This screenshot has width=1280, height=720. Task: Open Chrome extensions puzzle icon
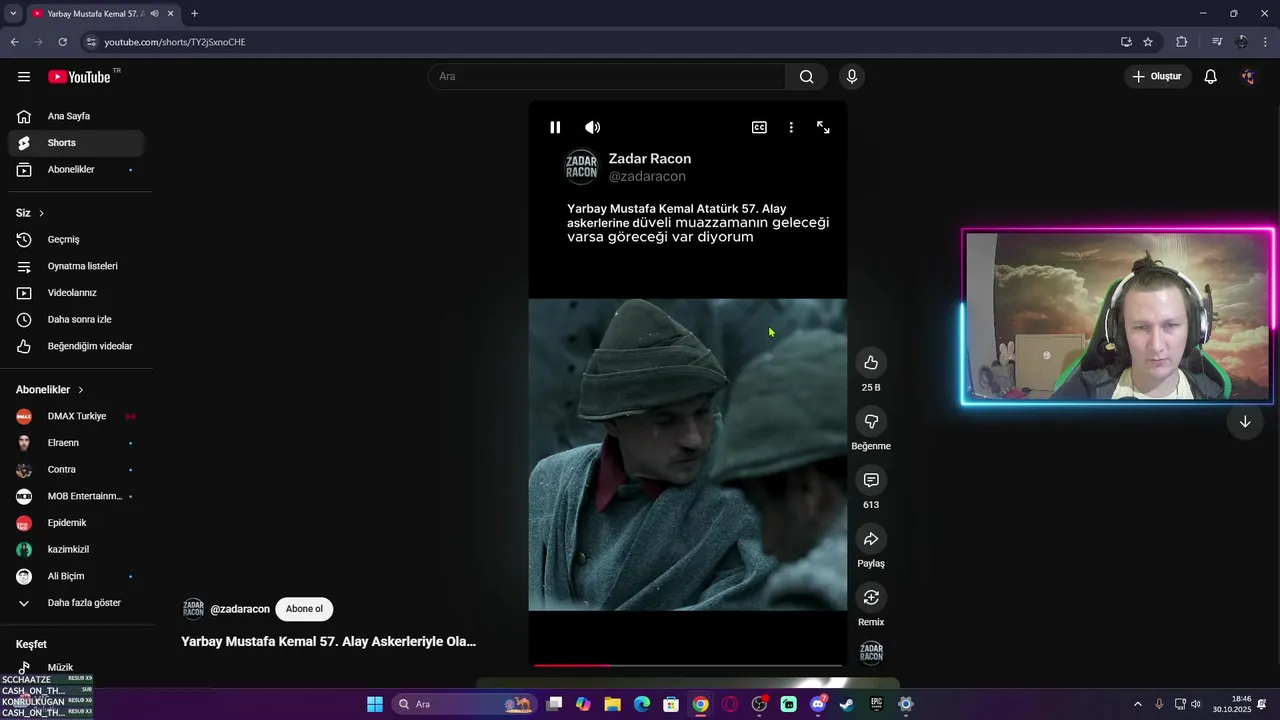[1181, 42]
